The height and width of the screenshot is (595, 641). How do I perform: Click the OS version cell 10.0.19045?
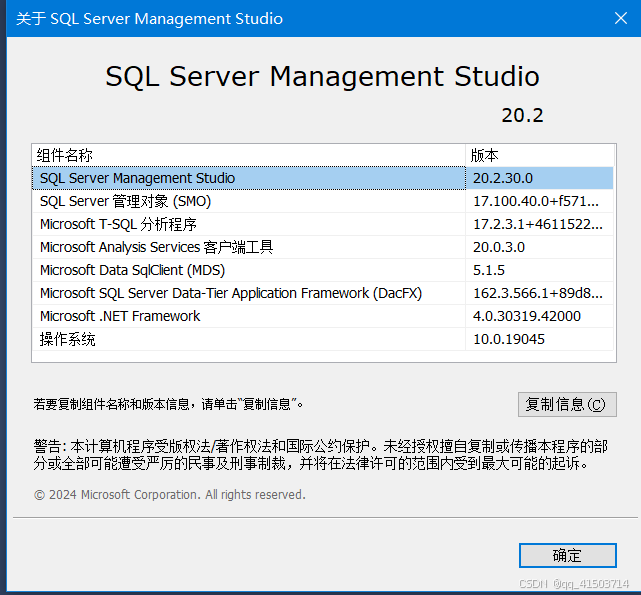point(509,339)
